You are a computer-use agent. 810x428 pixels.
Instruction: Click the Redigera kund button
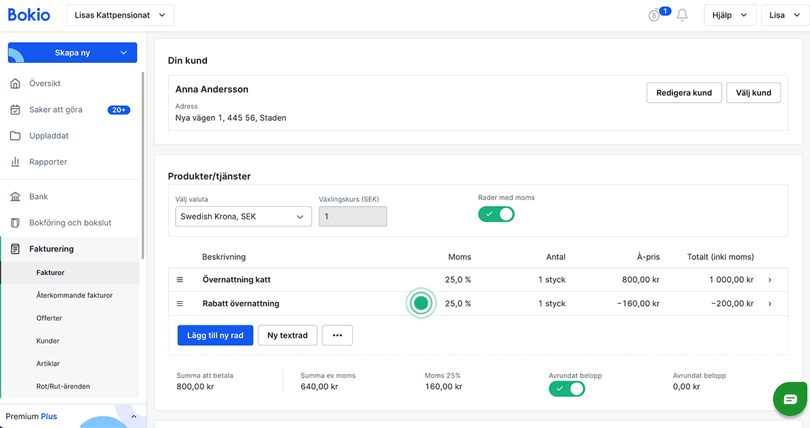(x=683, y=93)
